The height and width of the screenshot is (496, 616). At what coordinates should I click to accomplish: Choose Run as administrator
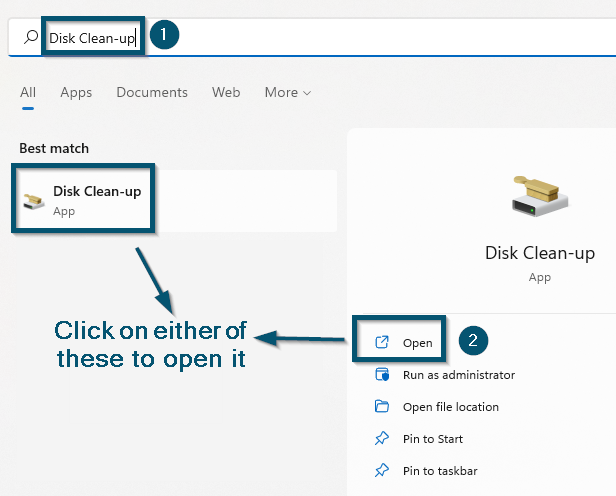pos(459,375)
